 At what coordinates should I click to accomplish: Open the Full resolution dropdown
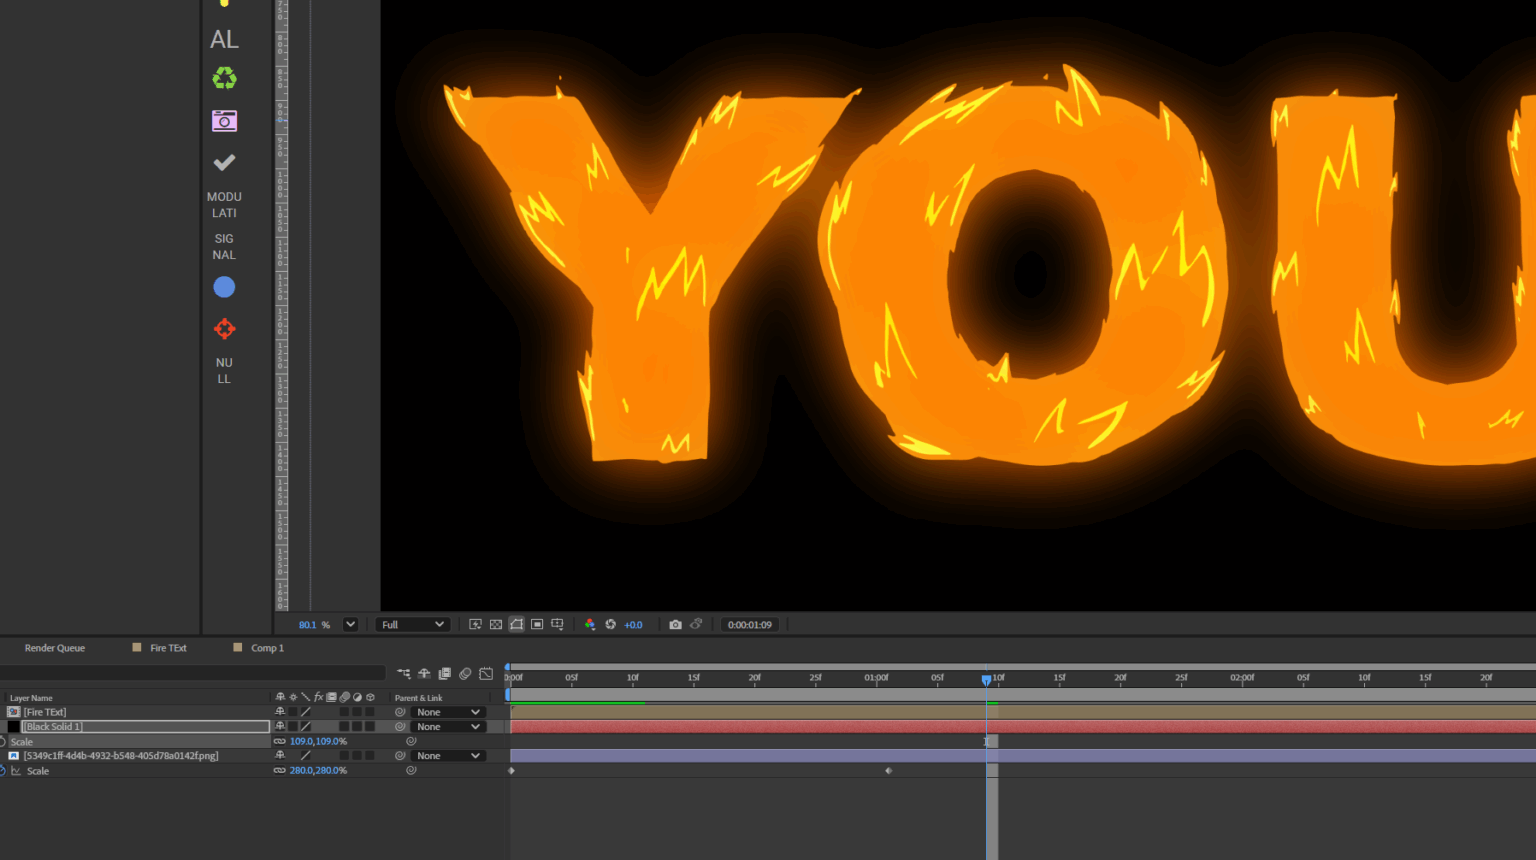[412, 624]
